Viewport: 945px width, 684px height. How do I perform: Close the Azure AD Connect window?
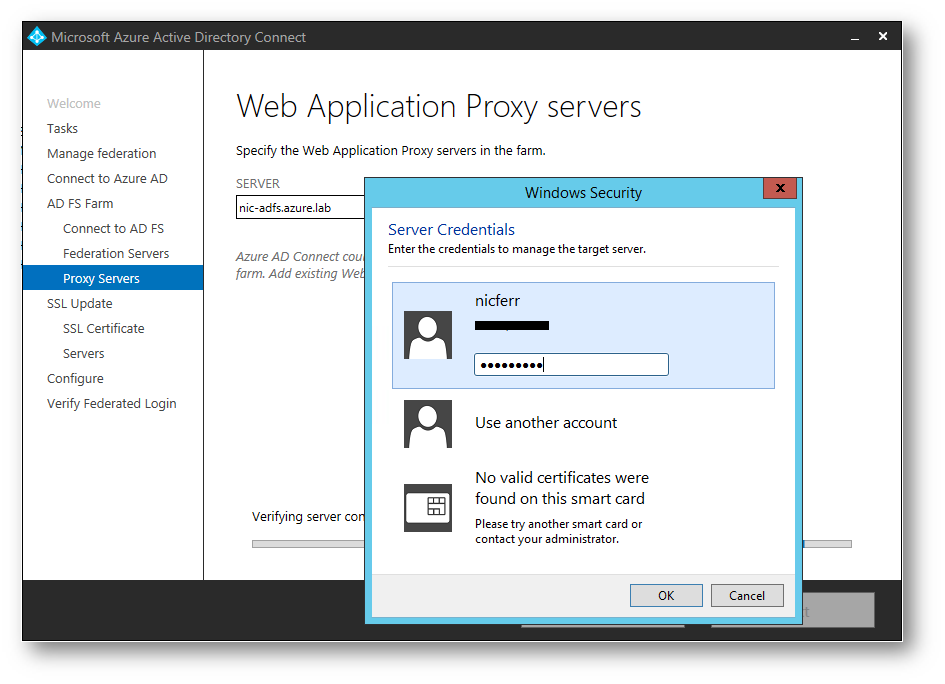[883, 36]
